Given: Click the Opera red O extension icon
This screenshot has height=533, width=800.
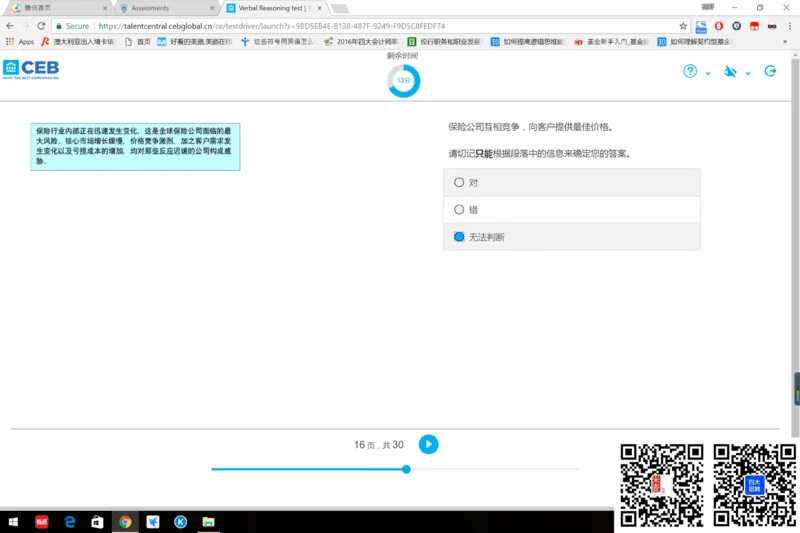Looking at the screenshot, I should click(718, 26).
